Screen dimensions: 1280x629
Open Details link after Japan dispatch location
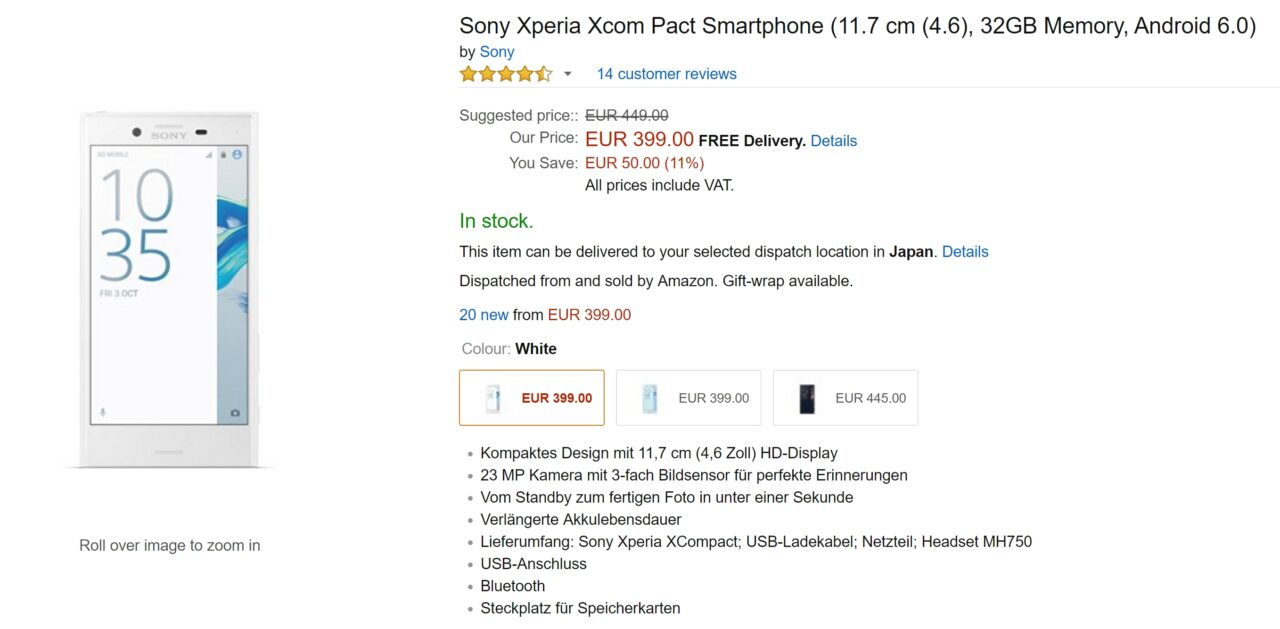(x=965, y=252)
